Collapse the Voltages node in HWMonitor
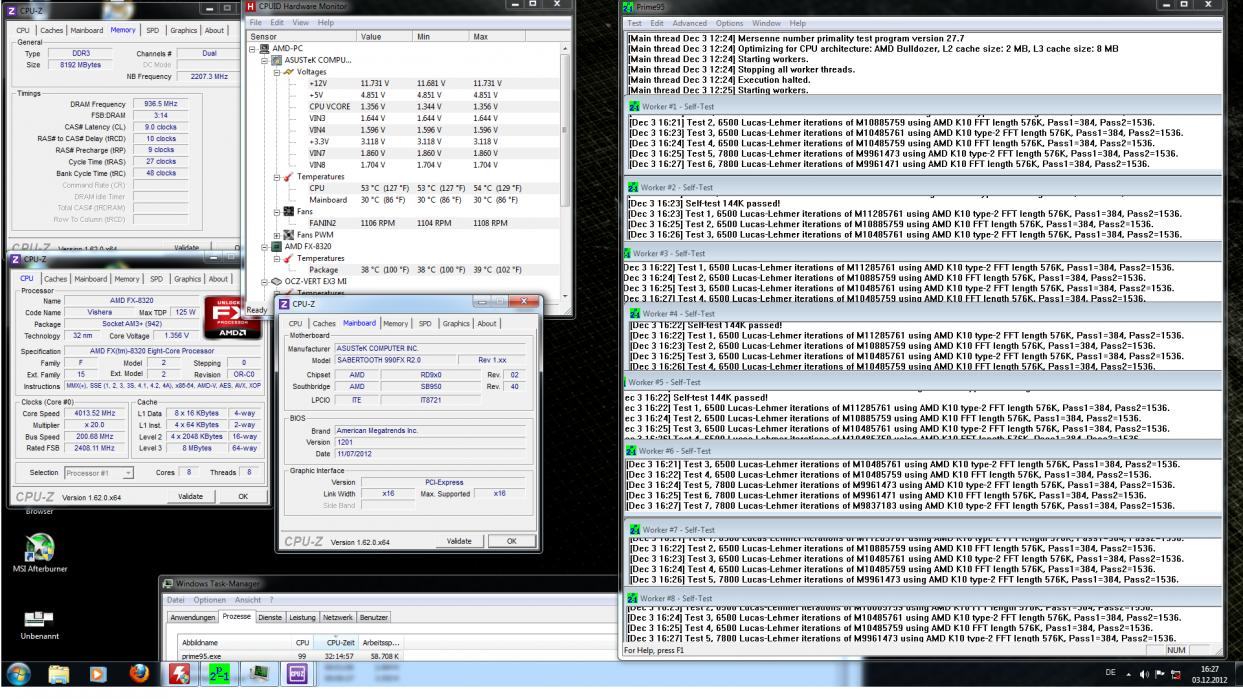Viewport: 1243px width, 699px height. click(278, 73)
